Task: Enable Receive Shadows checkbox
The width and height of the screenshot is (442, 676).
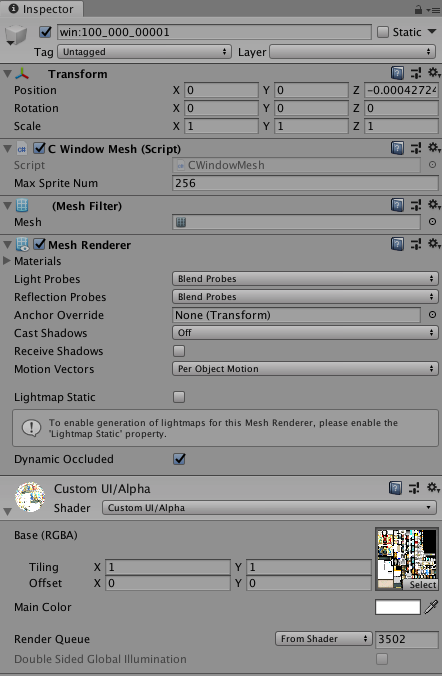Action: [x=179, y=351]
